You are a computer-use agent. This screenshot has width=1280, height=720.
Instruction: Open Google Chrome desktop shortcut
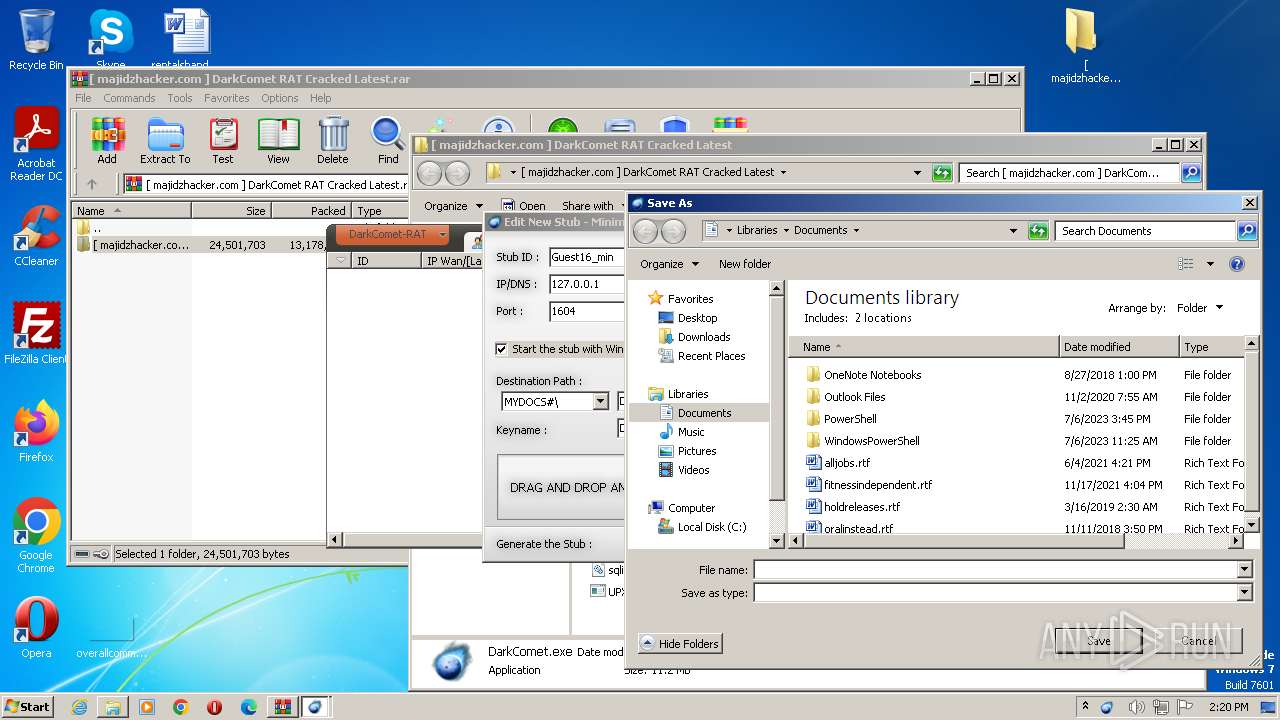(36, 535)
